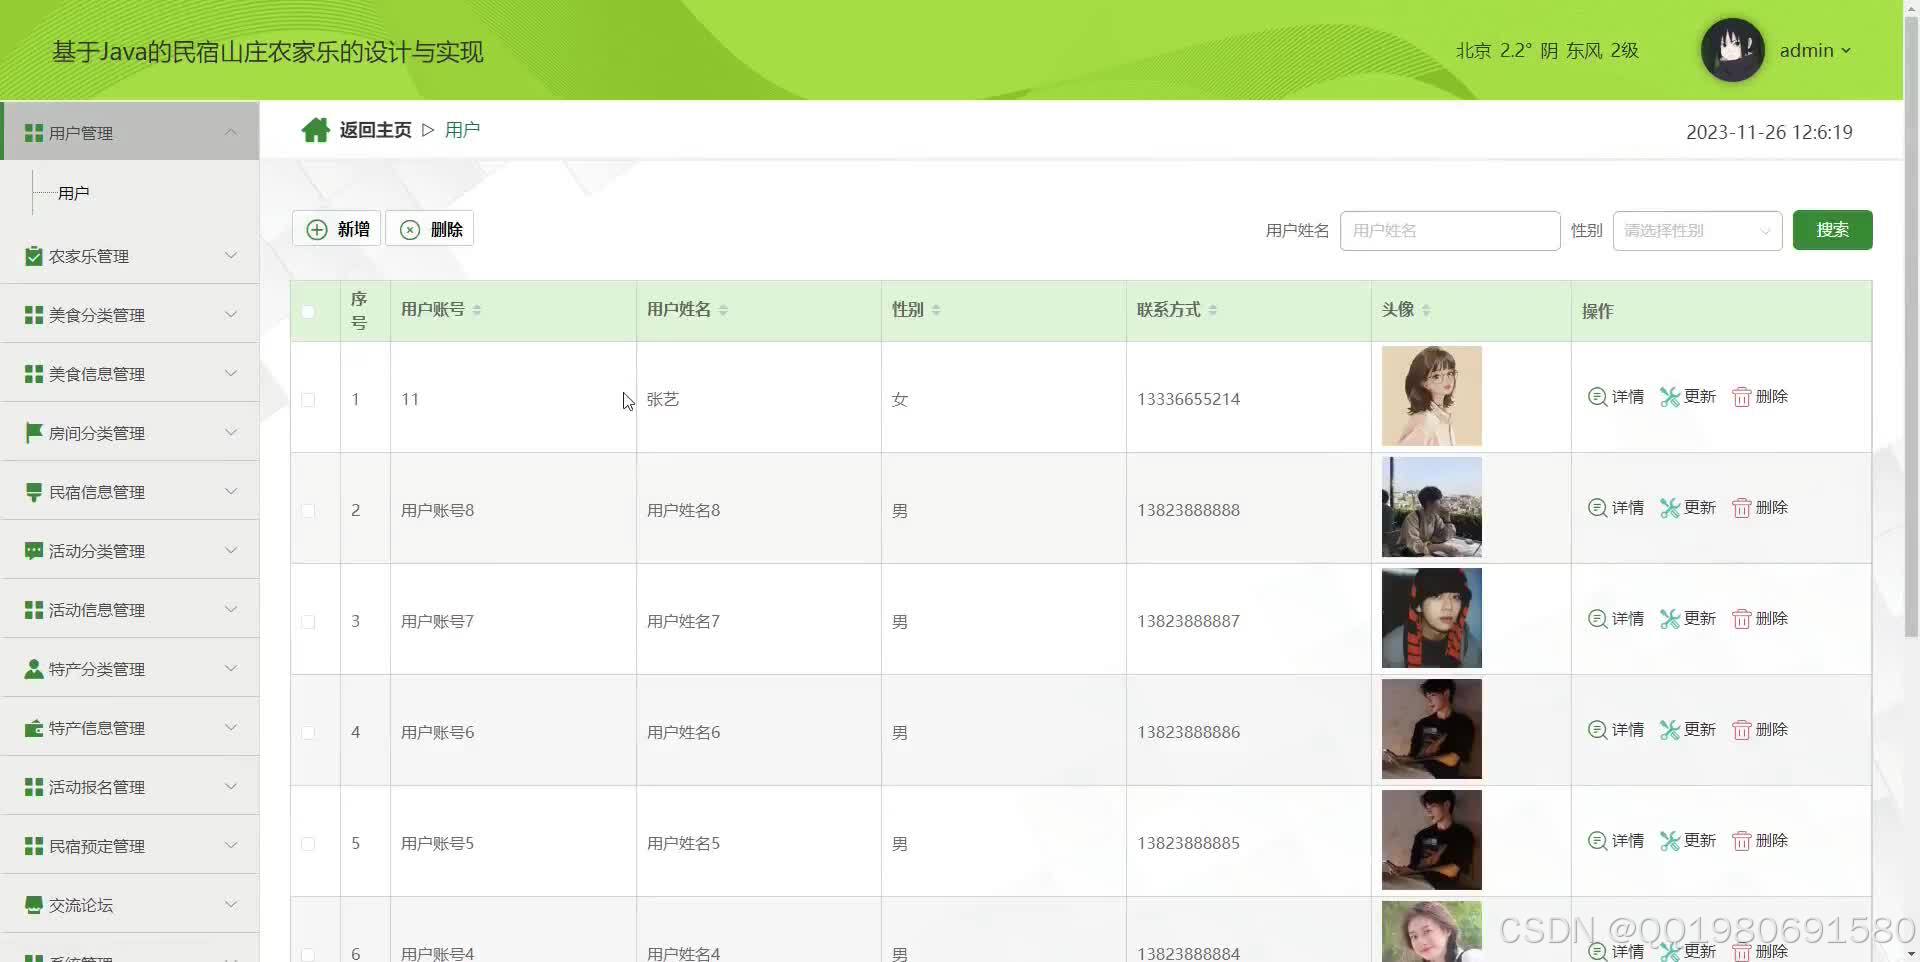Click the 更新 tools icon for 张艺

(1670, 397)
